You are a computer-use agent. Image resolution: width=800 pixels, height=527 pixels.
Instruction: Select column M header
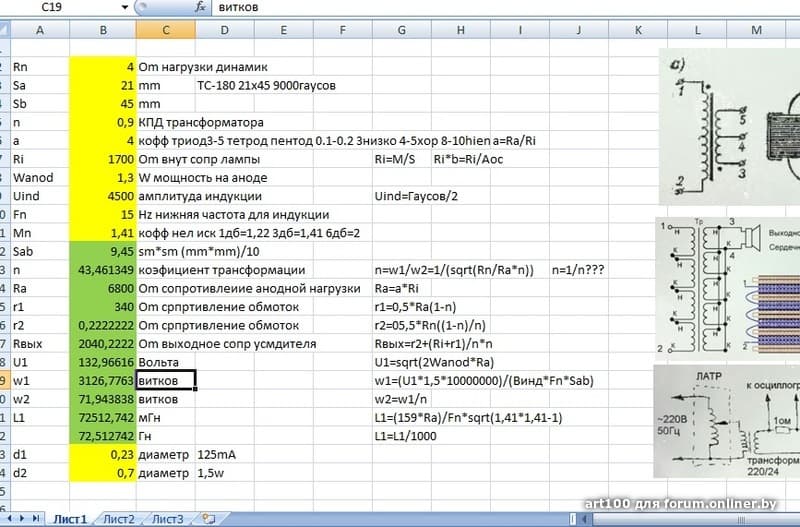point(756,30)
